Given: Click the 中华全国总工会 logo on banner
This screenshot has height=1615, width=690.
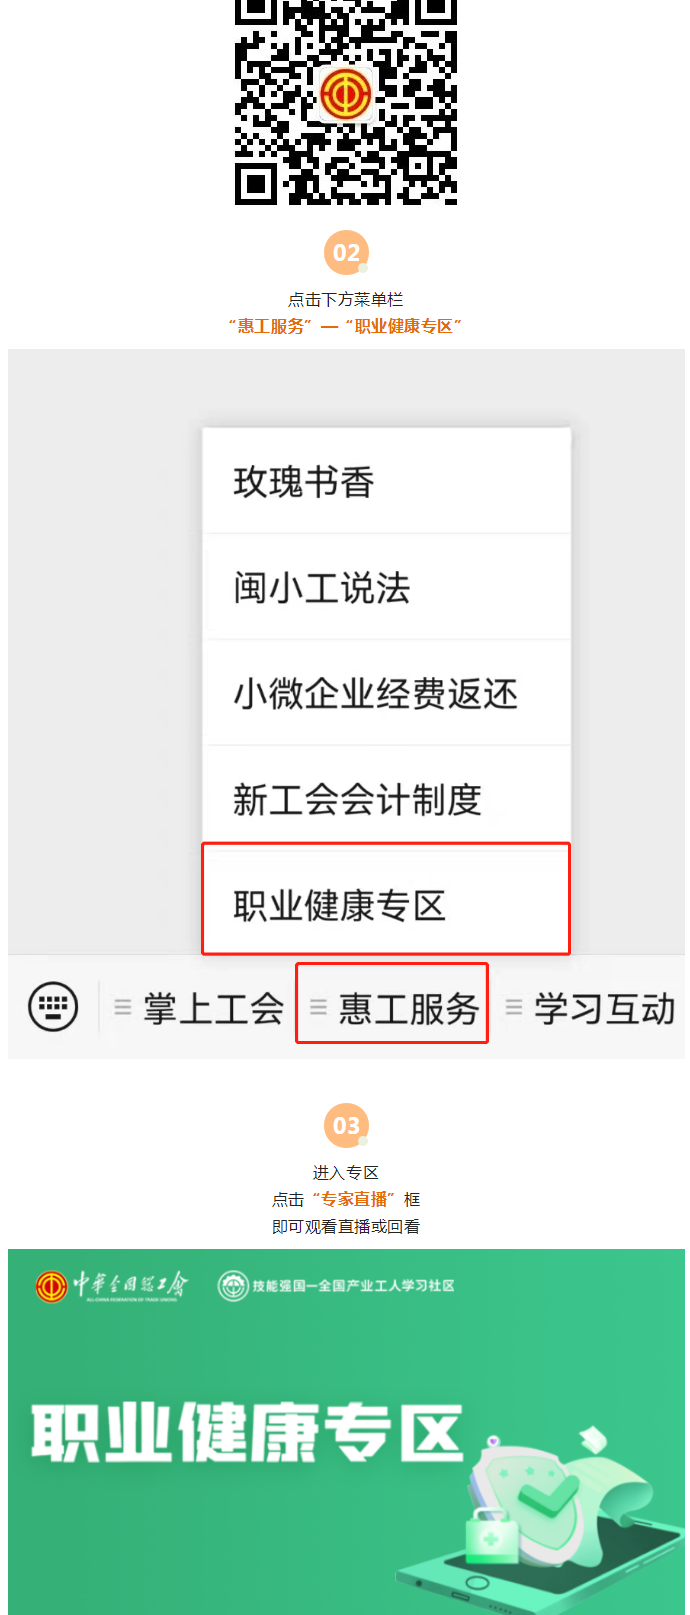Looking at the screenshot, I should click(111, 1285).
